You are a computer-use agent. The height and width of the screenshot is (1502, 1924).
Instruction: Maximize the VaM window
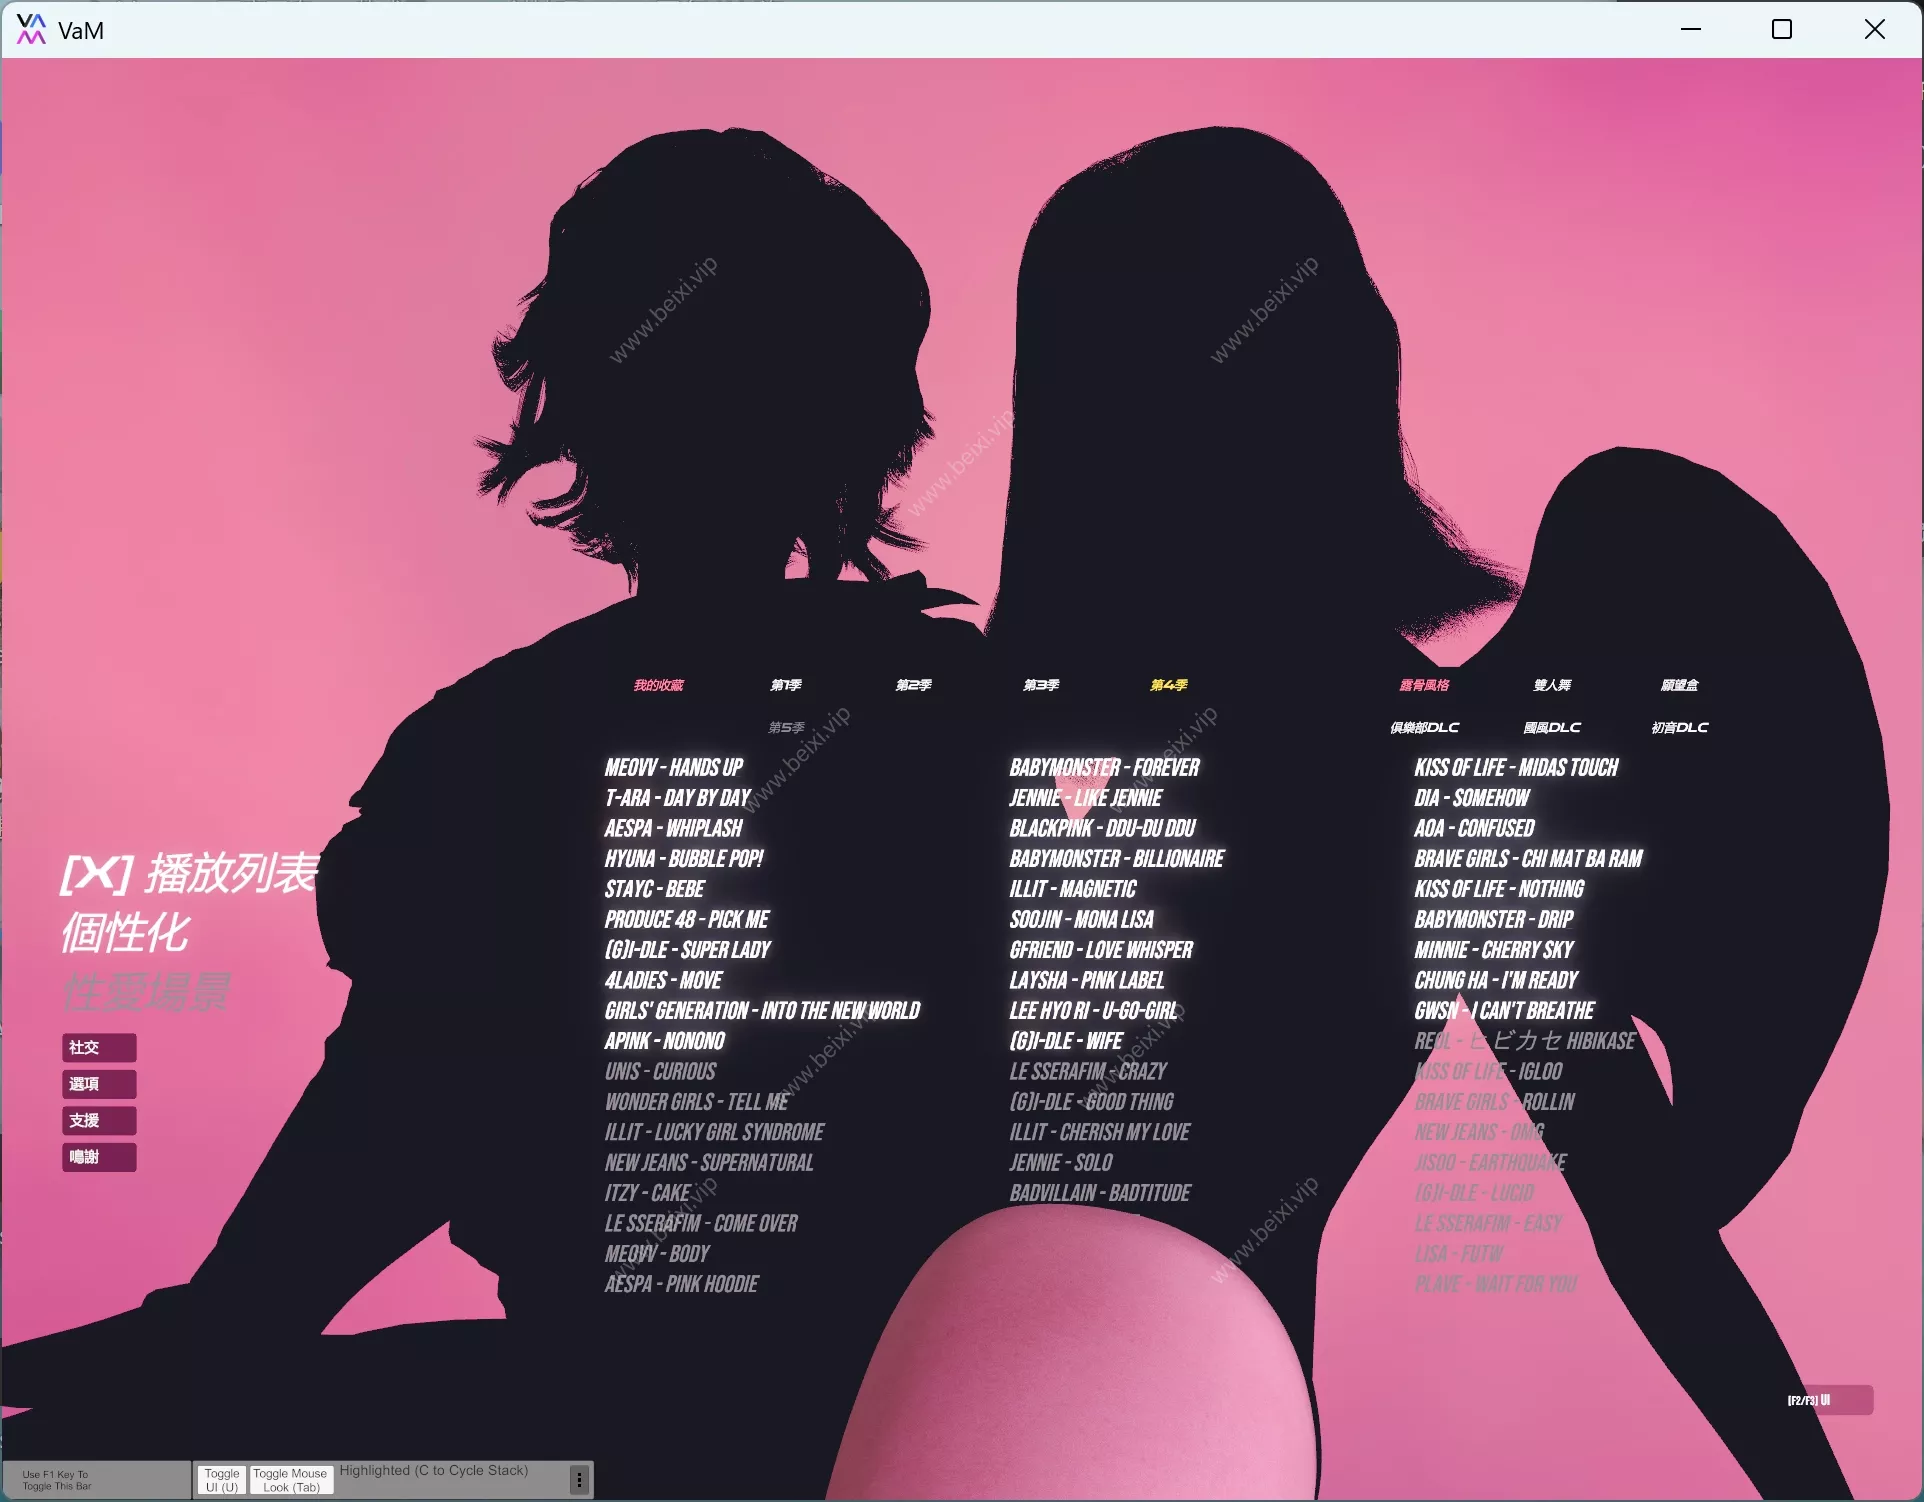point(1781,29)
